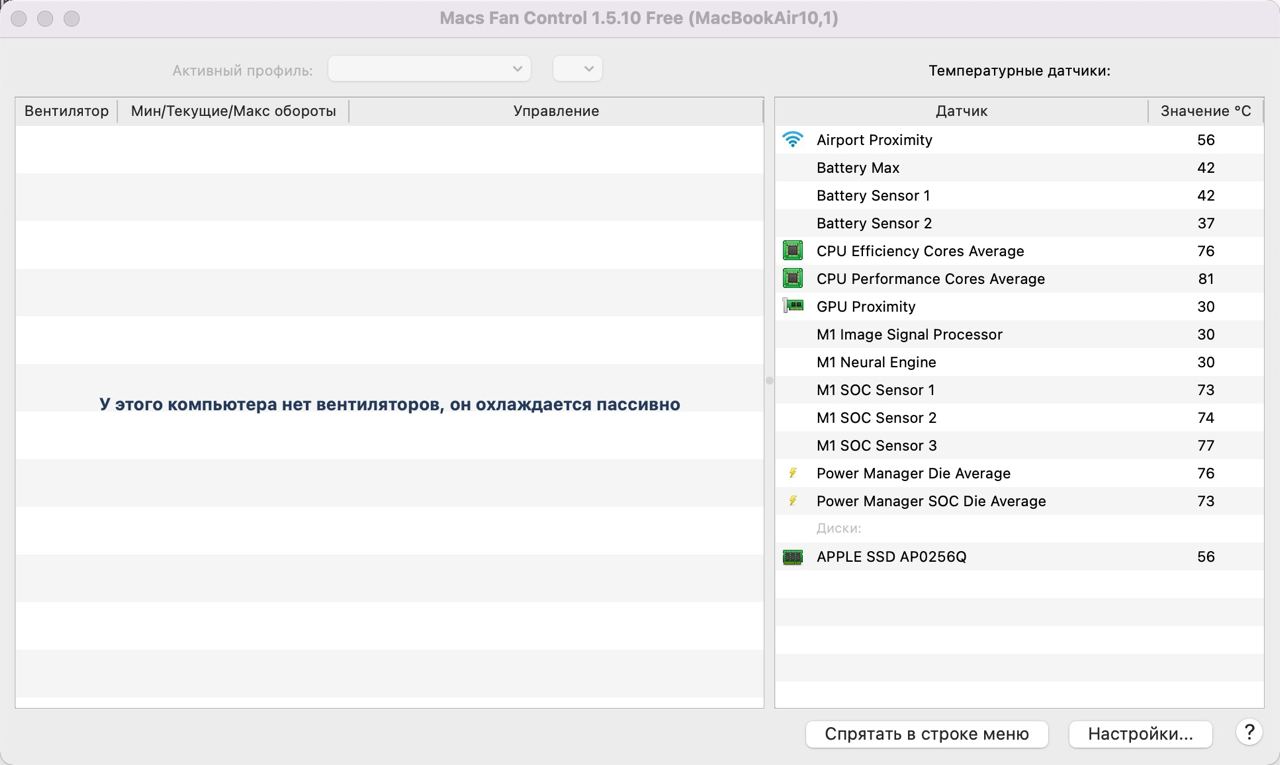Click the lightning icon beside Power Manager Die Average
The width and height of the screenshot is (1280, 765).
(793, 473)
